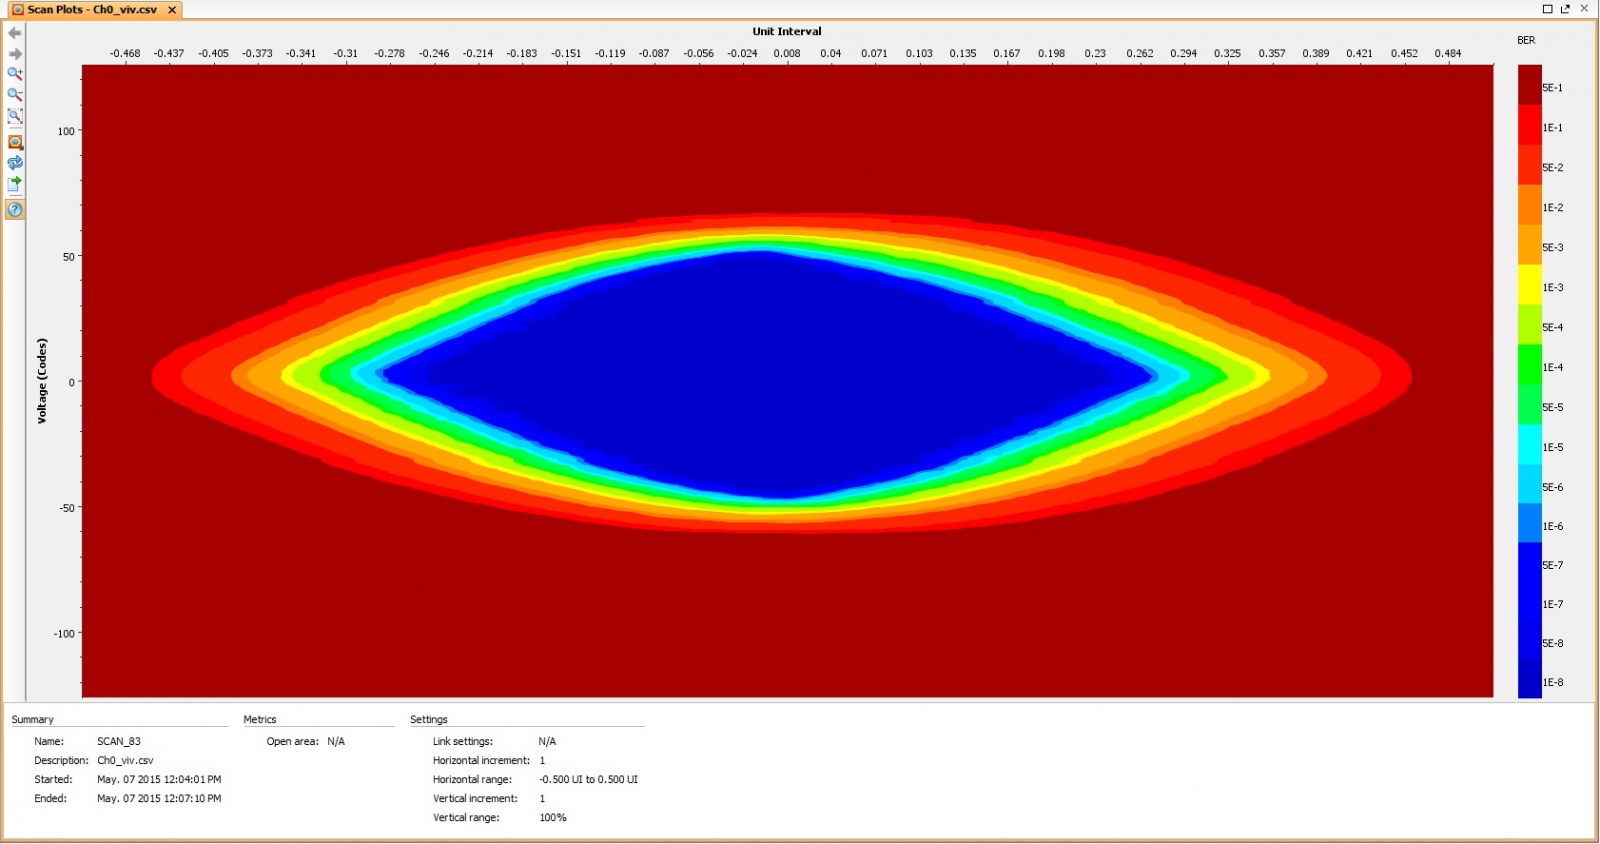Image resolution: width=1600 pixels, height=844 pixels.
Task: Zoom in using the magnifier plus icon
Action: pos(15,74)
